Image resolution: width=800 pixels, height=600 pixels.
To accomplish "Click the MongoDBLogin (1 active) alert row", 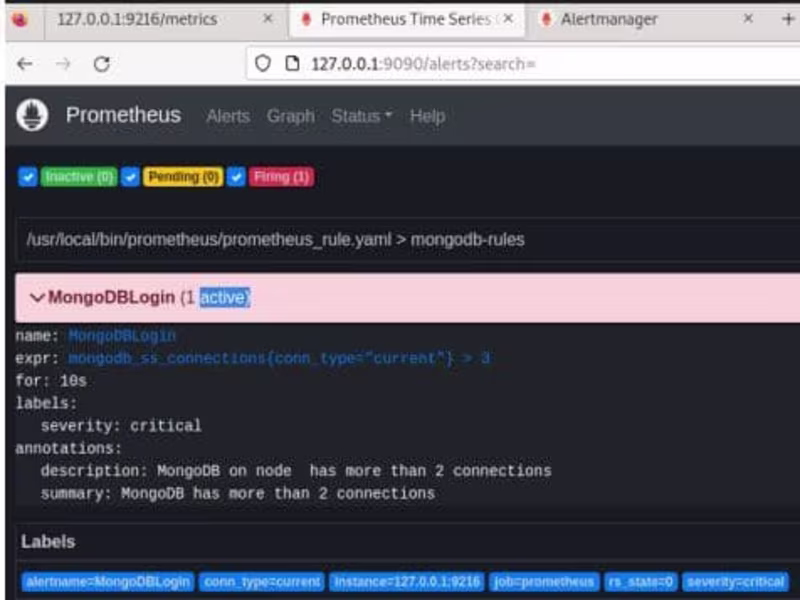I will 408,297.
